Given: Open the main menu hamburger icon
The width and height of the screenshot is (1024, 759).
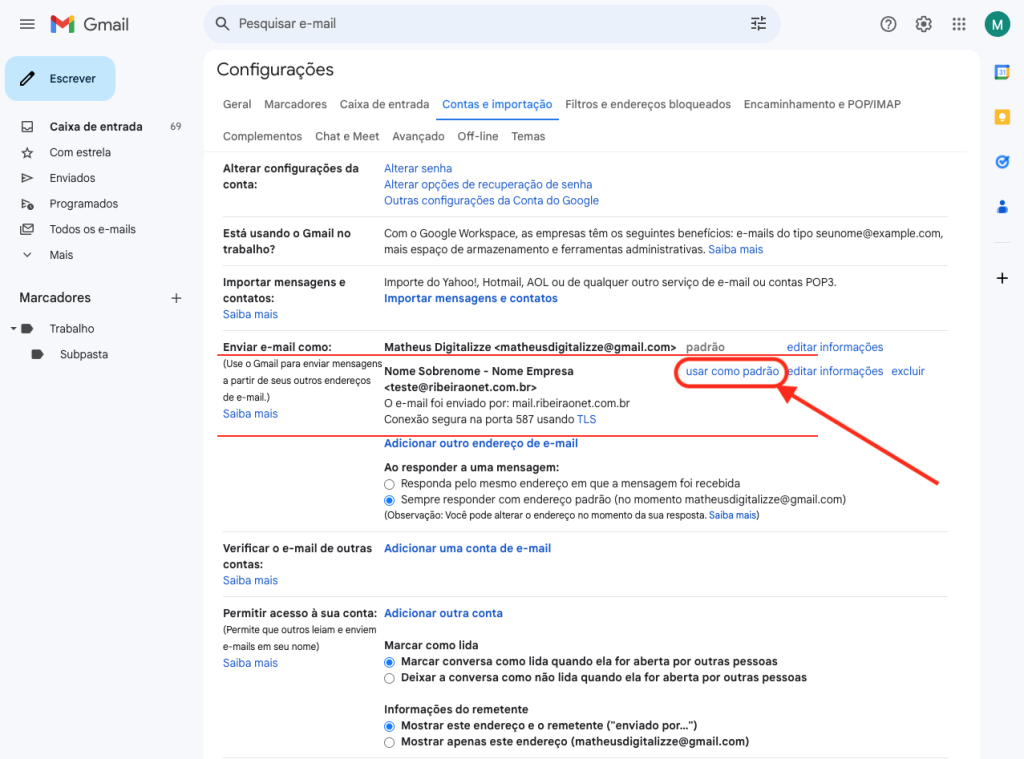Looking at the screenshot, I should pos(27,24).
